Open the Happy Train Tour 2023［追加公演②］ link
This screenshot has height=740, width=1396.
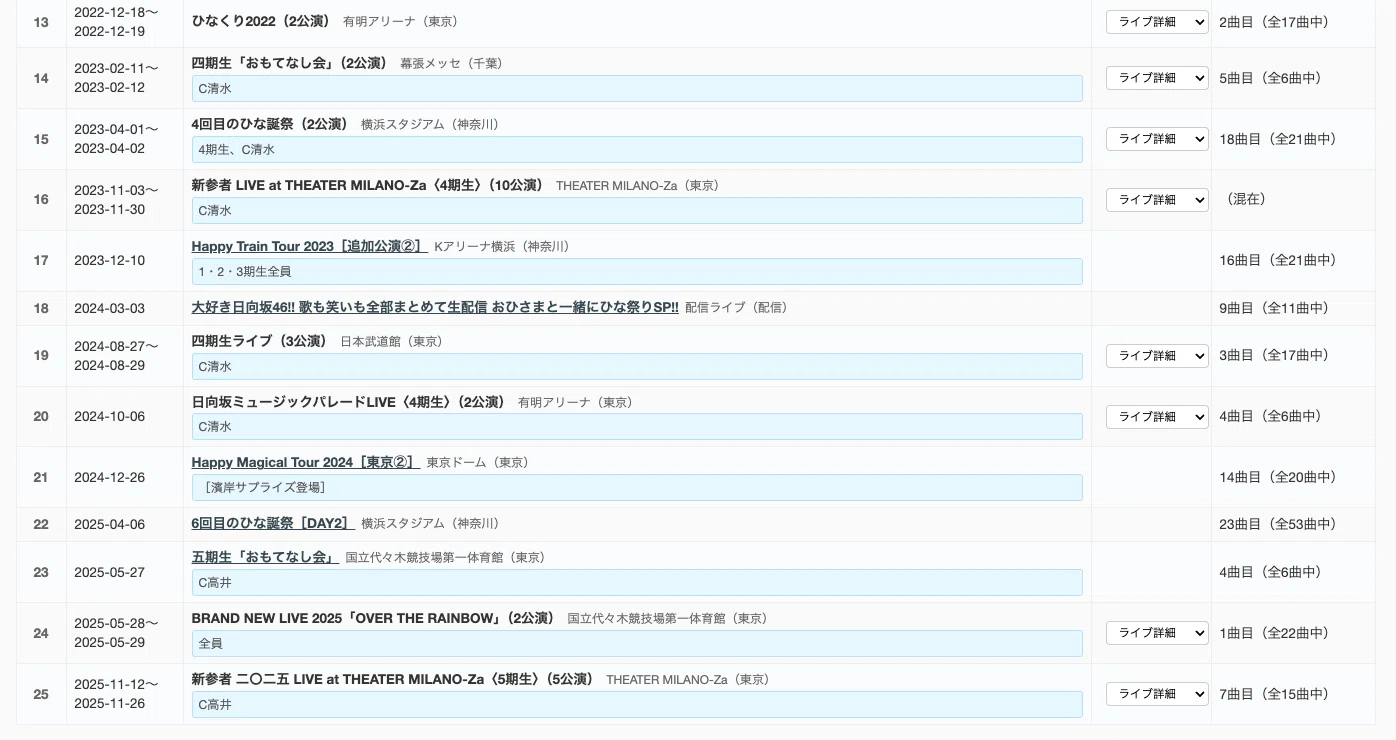pos(309,246)
